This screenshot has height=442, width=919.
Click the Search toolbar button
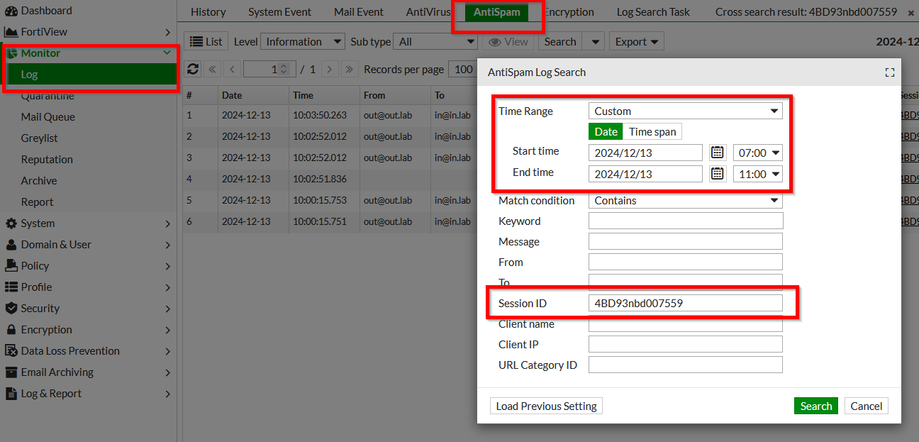pos(560,42)
